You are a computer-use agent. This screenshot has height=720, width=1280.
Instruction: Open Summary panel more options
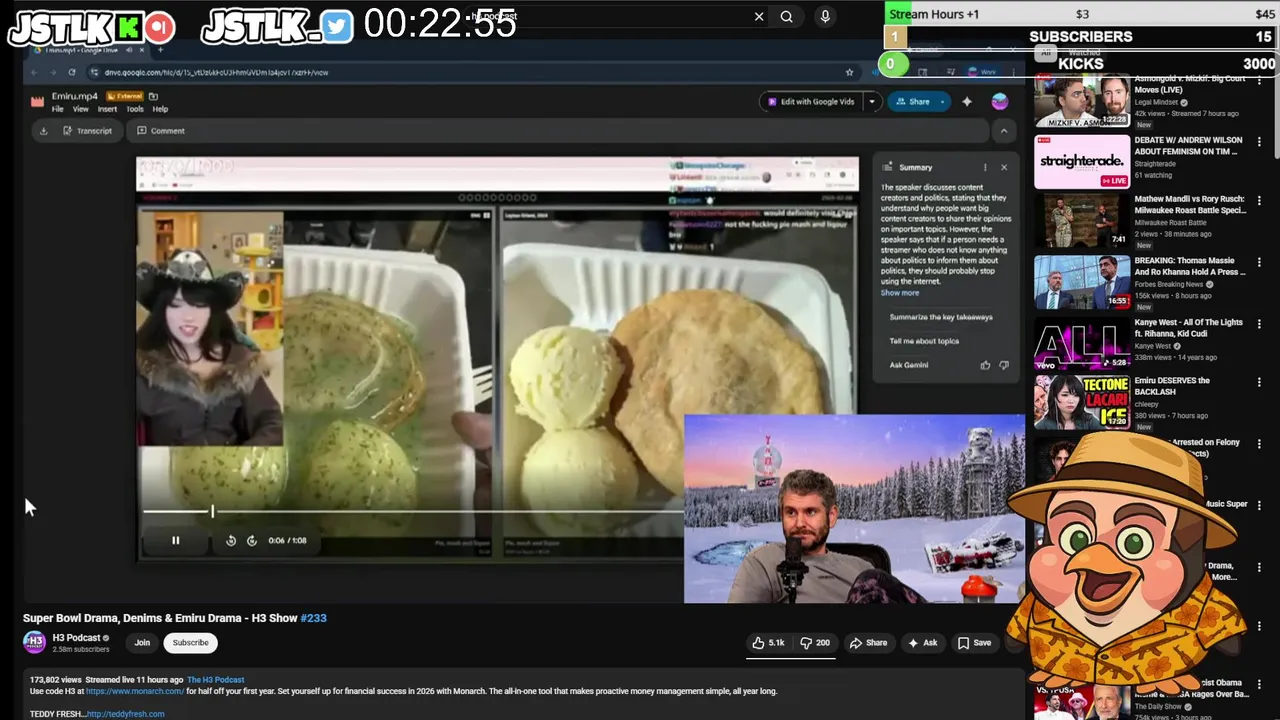tap(985, 167)
